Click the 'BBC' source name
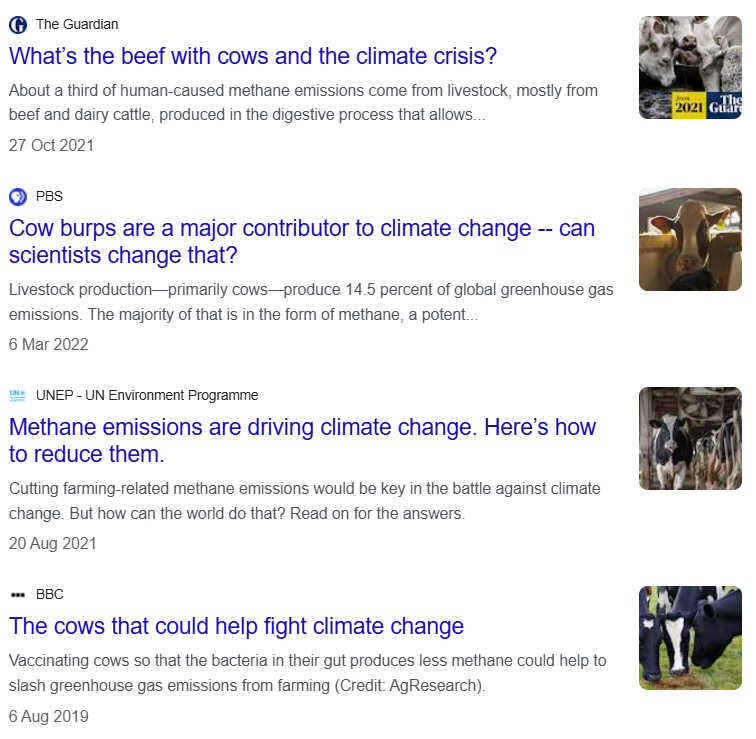 [50, 594]
